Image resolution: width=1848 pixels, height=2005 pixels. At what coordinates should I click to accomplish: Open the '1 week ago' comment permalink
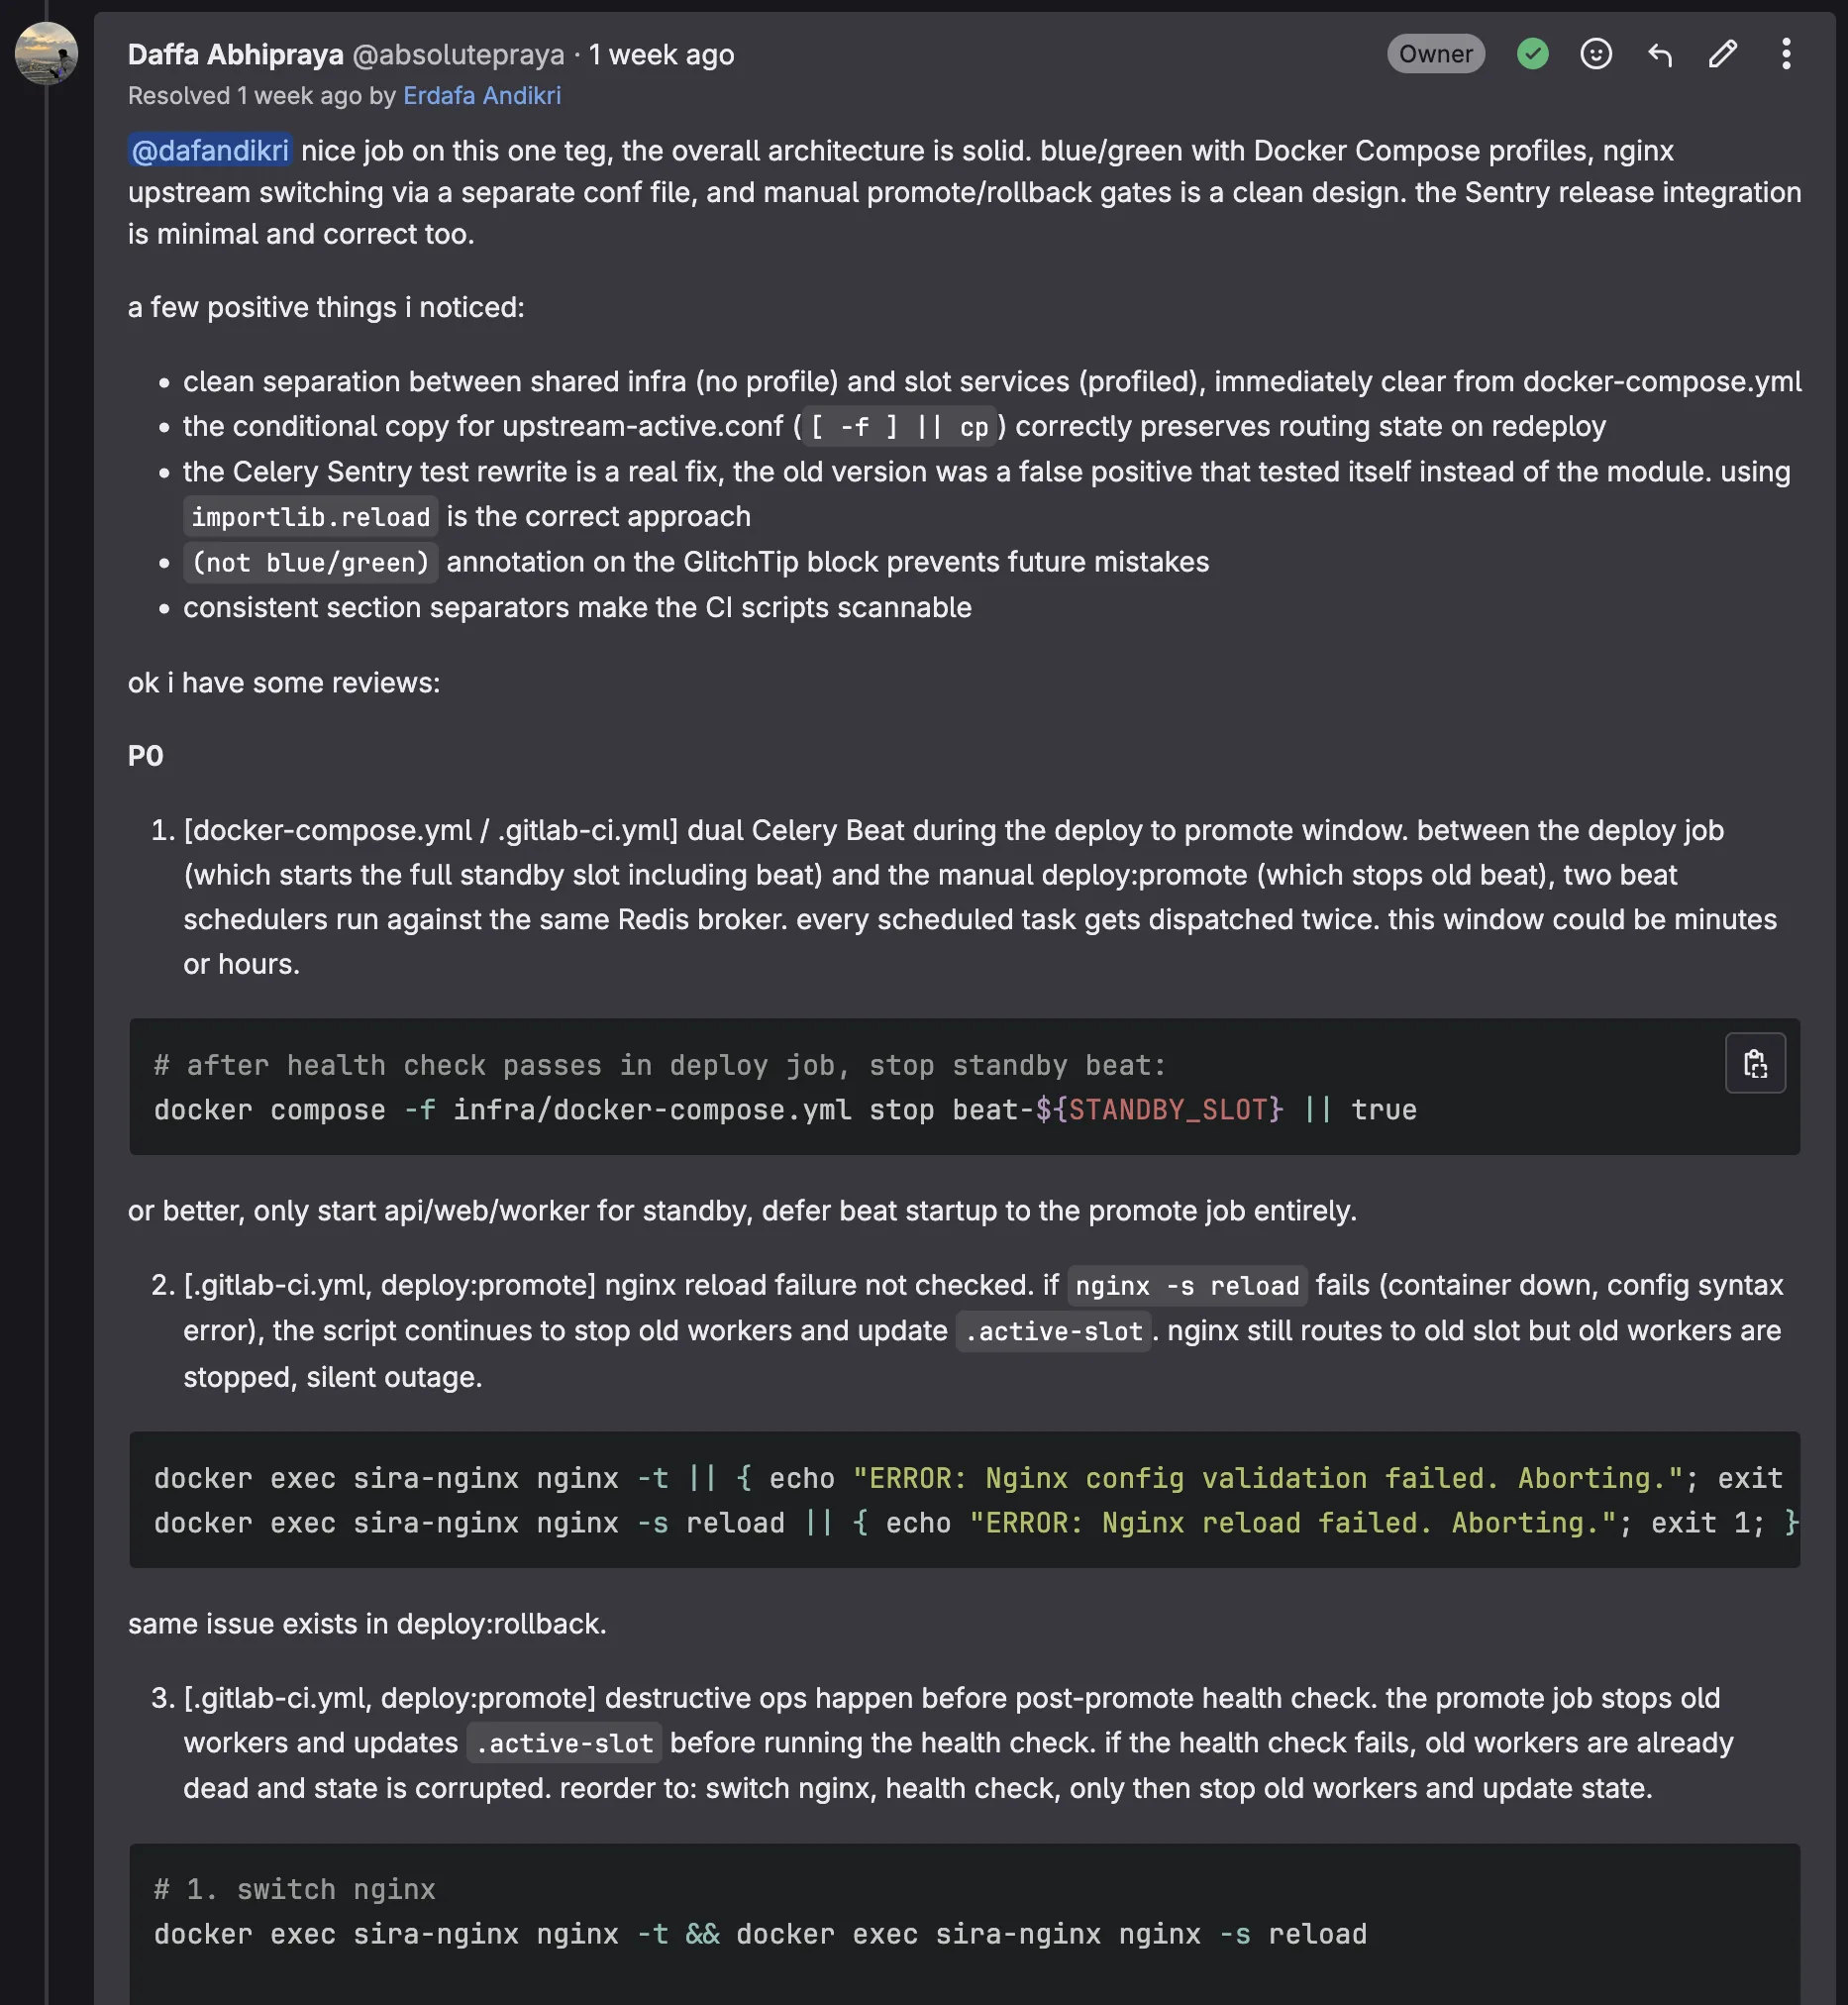tap(661, 55)
